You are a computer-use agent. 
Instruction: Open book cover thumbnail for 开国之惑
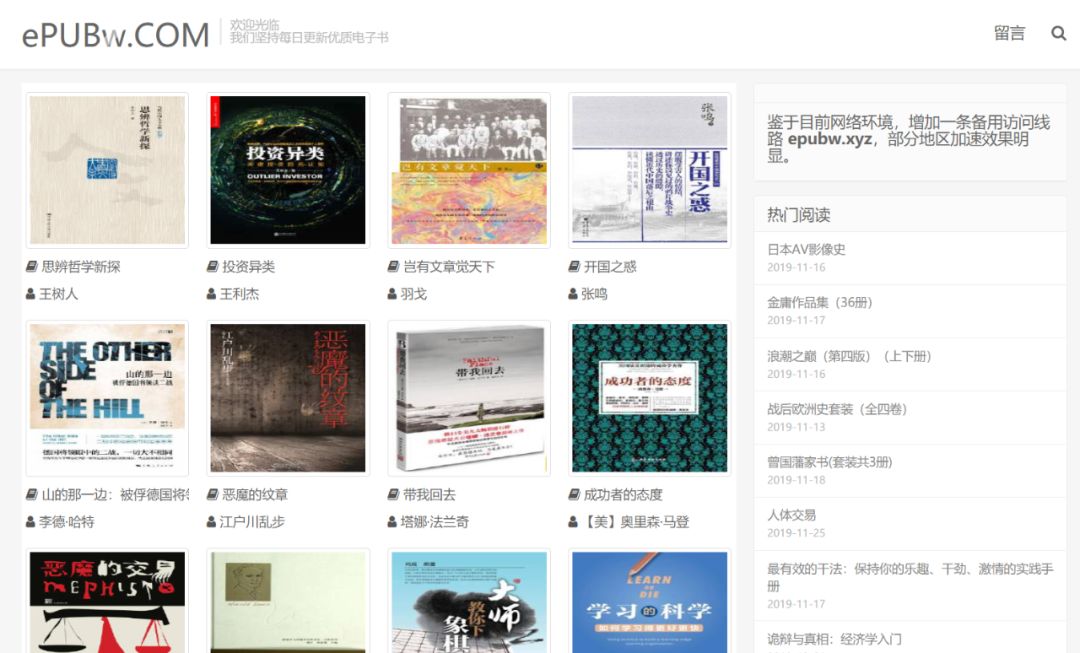pyautogui.click(x=650, y=169)
